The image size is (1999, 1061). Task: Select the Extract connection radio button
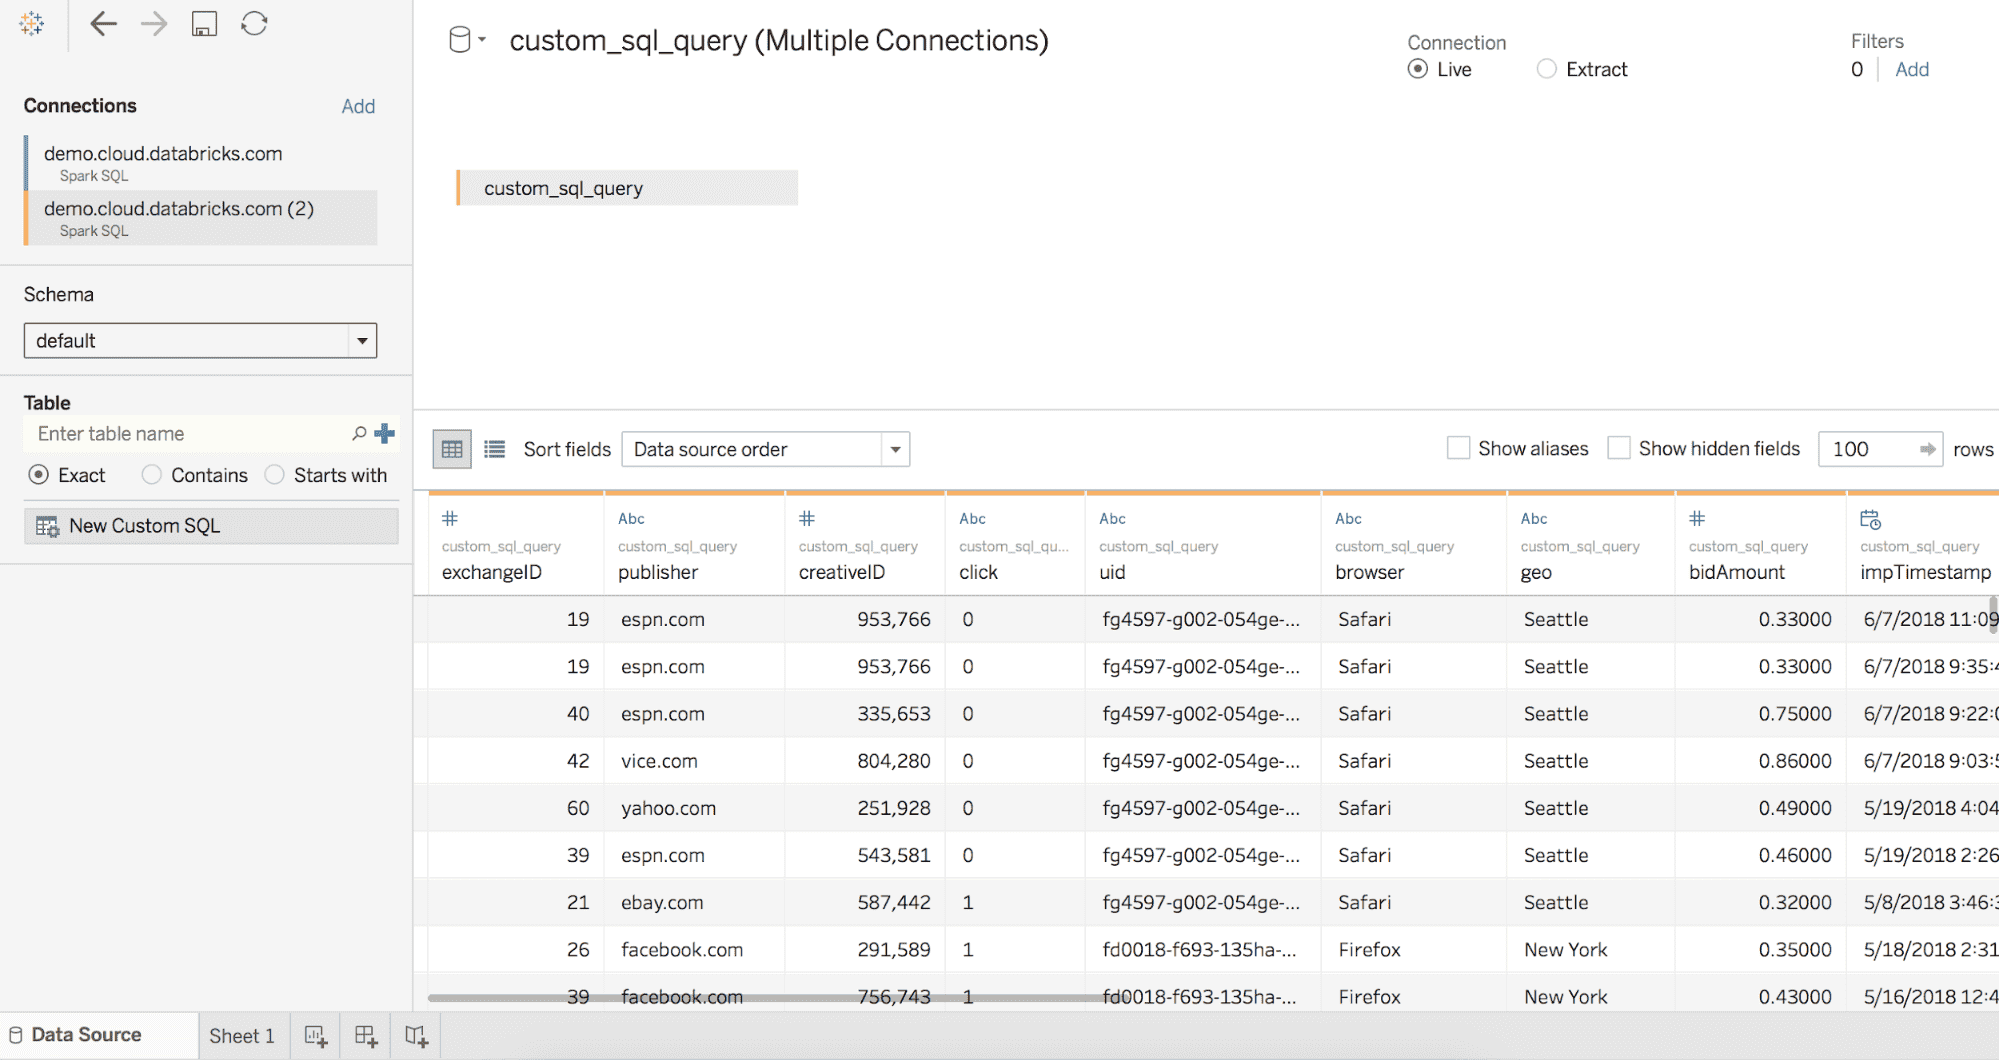1547,69
